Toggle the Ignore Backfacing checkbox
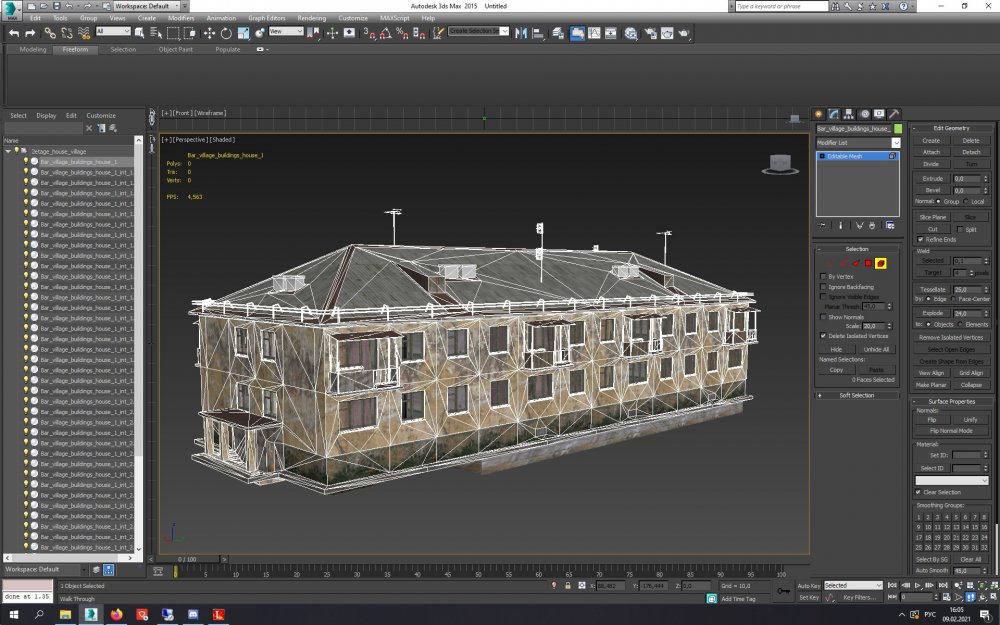Image resolution: width=1000 pixels, height=625 pixels. pyautogui.click(x=823, y=287)
